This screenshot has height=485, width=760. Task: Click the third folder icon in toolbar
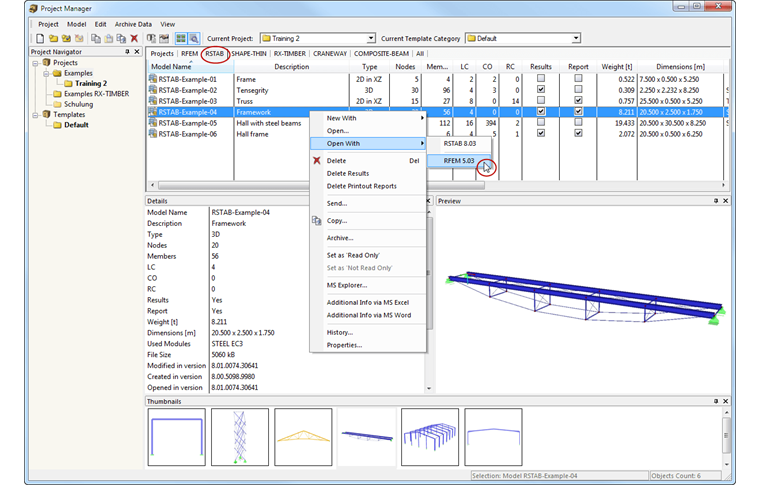[x=79, y=38]
